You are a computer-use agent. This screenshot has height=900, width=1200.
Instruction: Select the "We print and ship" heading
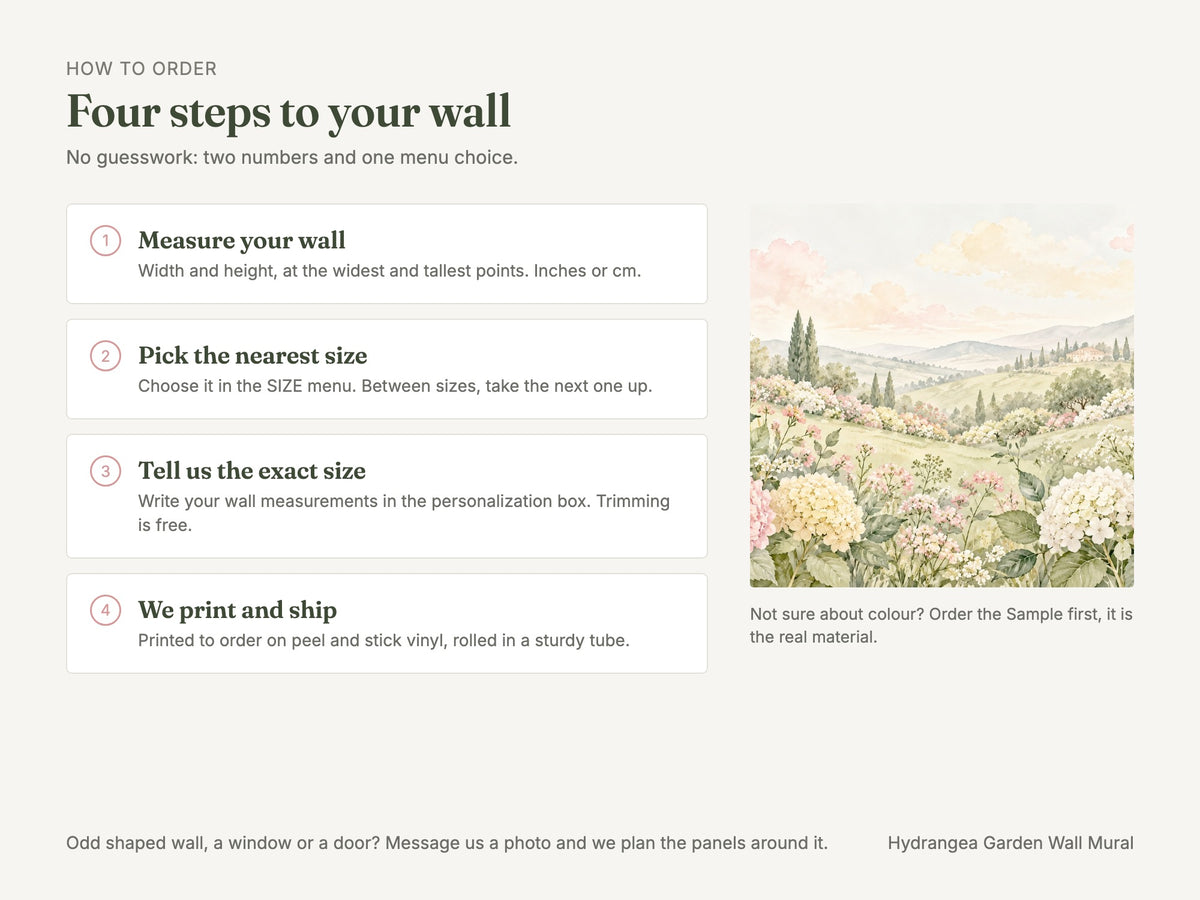(238, 610)
